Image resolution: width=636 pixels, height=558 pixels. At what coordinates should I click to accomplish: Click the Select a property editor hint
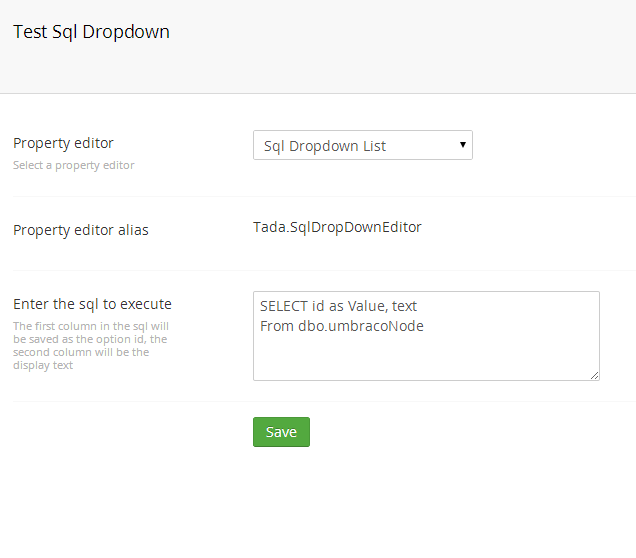(x=73, y=165)
